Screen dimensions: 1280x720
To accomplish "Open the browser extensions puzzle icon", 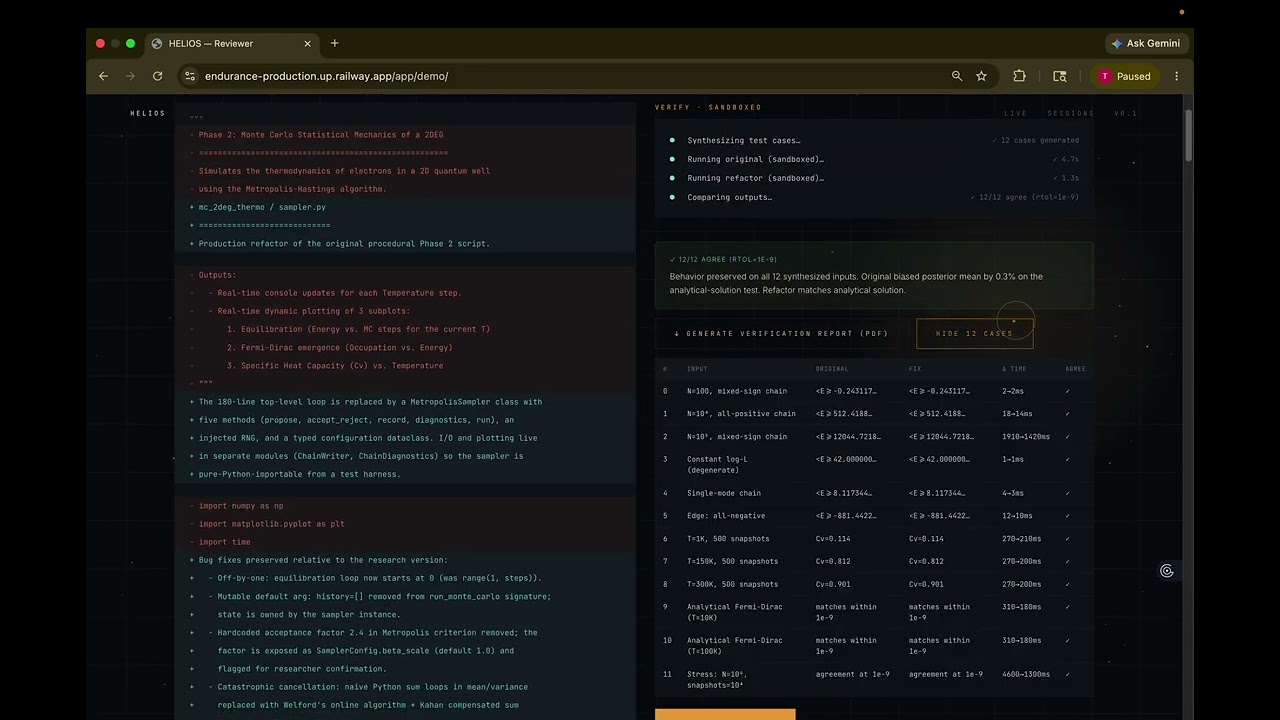I will coord(1019,76).
